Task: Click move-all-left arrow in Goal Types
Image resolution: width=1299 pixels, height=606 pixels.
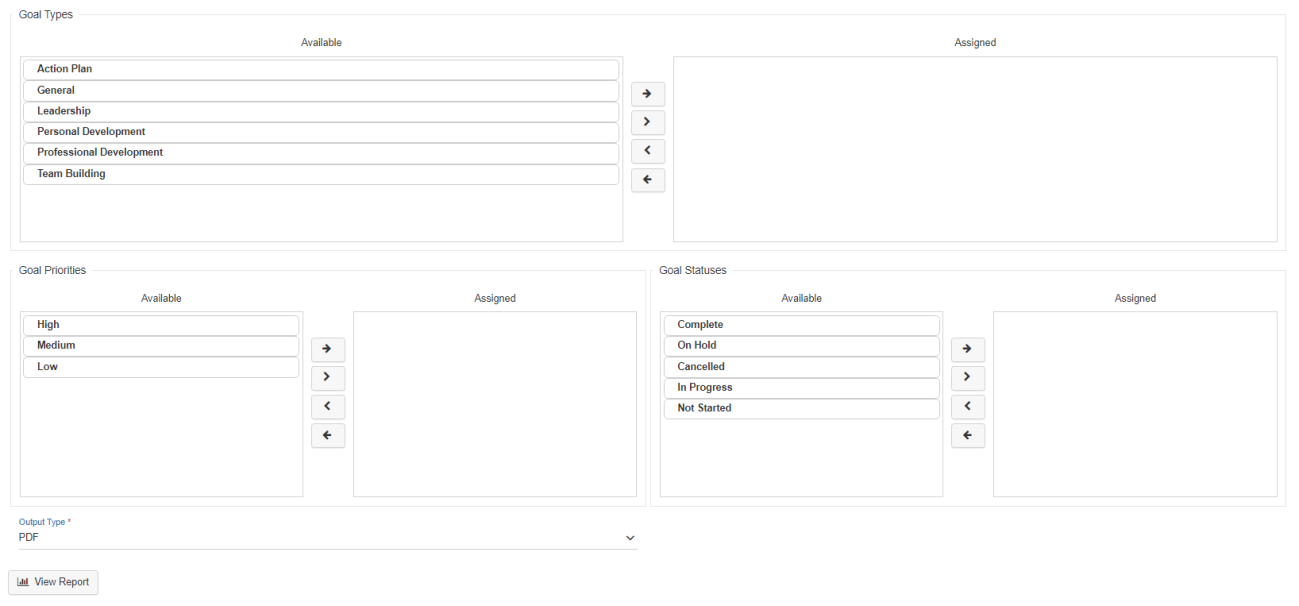Action: coord(648,180)
